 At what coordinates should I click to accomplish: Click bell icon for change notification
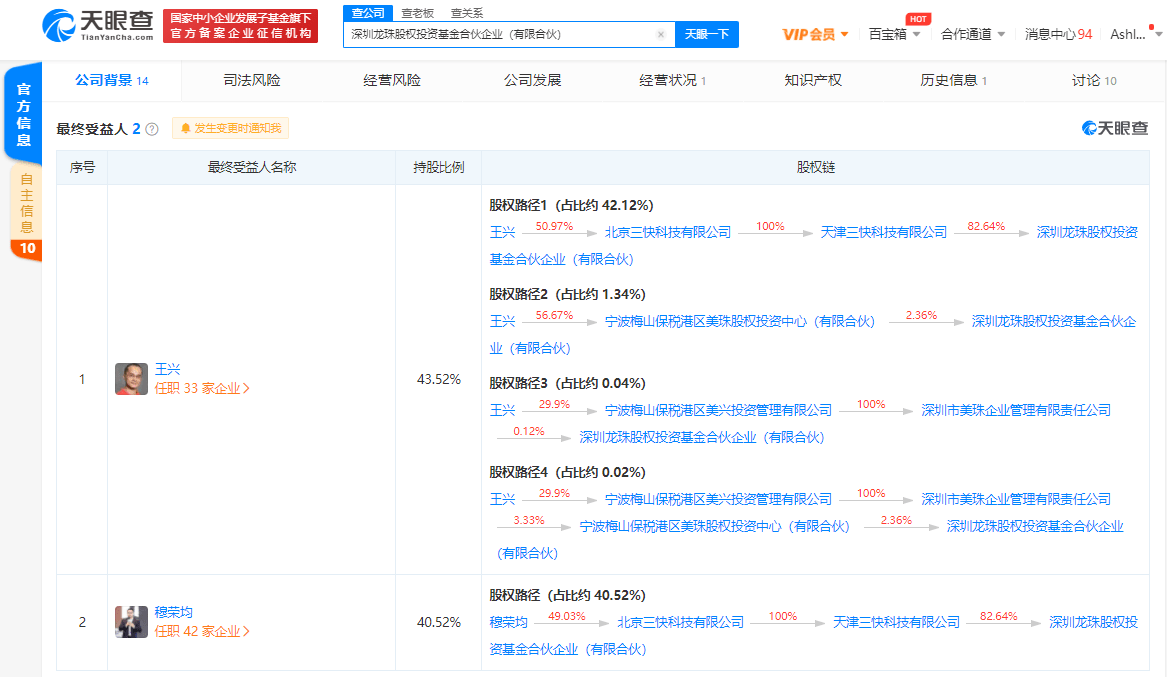pos(185,129)
